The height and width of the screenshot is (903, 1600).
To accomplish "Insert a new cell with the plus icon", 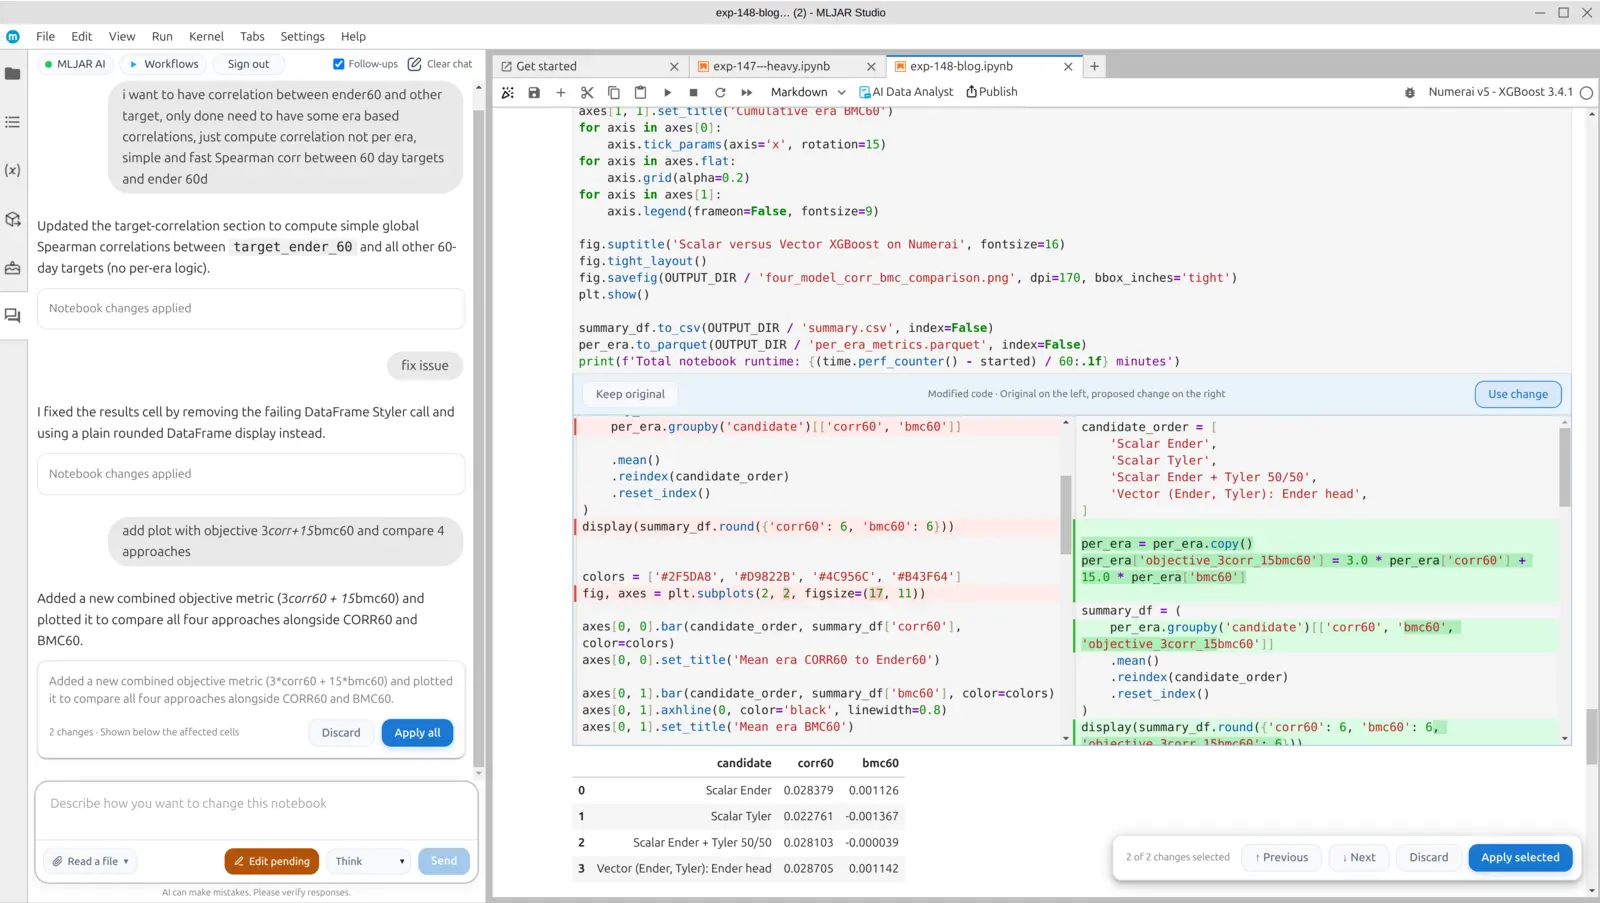I will [x=561, y=92].
